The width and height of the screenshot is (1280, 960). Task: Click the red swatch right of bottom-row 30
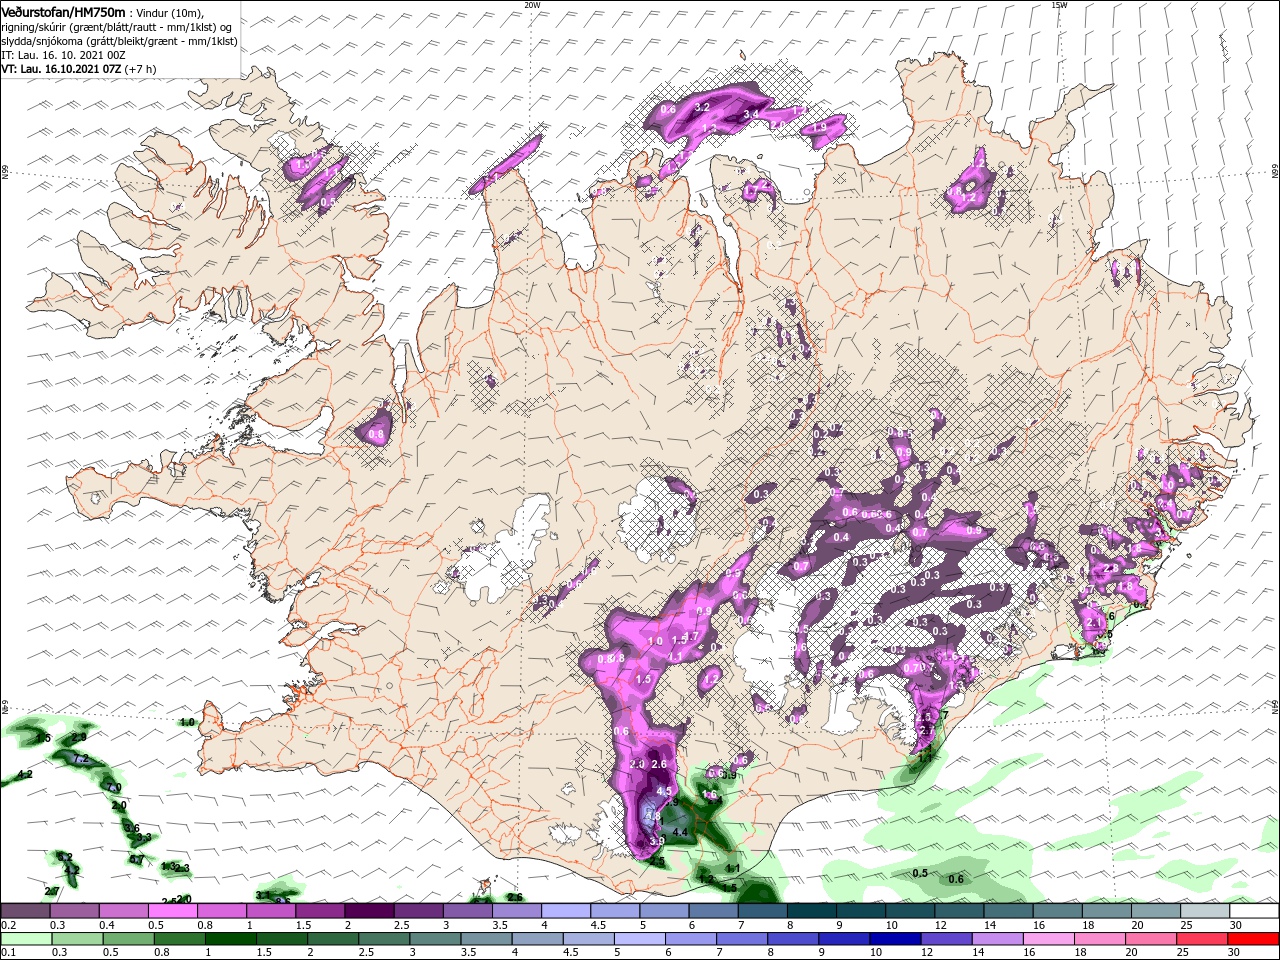pyautogui.click(x=1254, y=939)
